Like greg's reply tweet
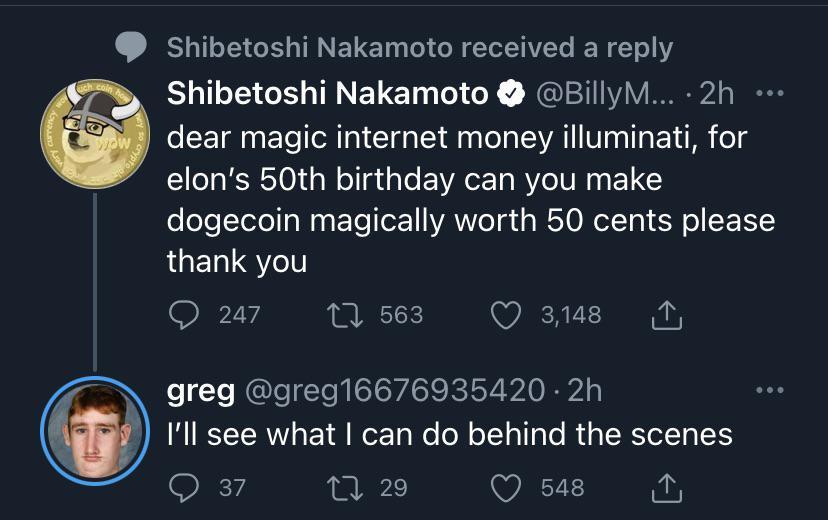Viewport: 828px width, 520px height. pos(505,488)
